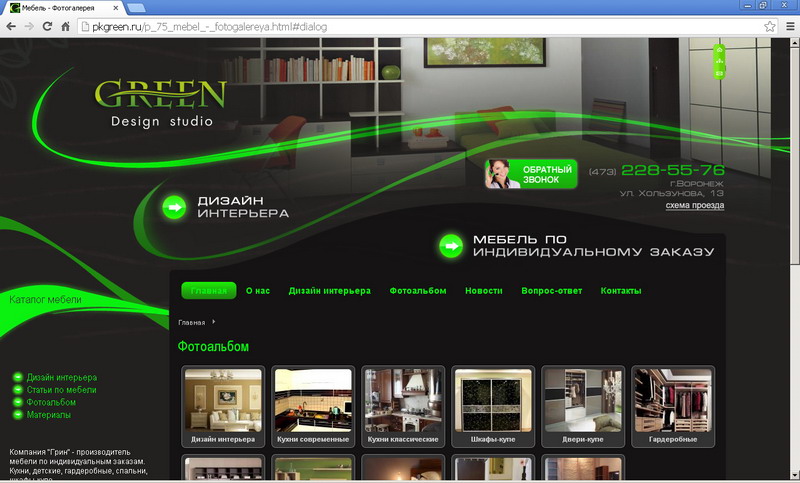Click the address text ул. Хользунова, 13
Screen dimensions: 800x483
click(x=671, y=193)
